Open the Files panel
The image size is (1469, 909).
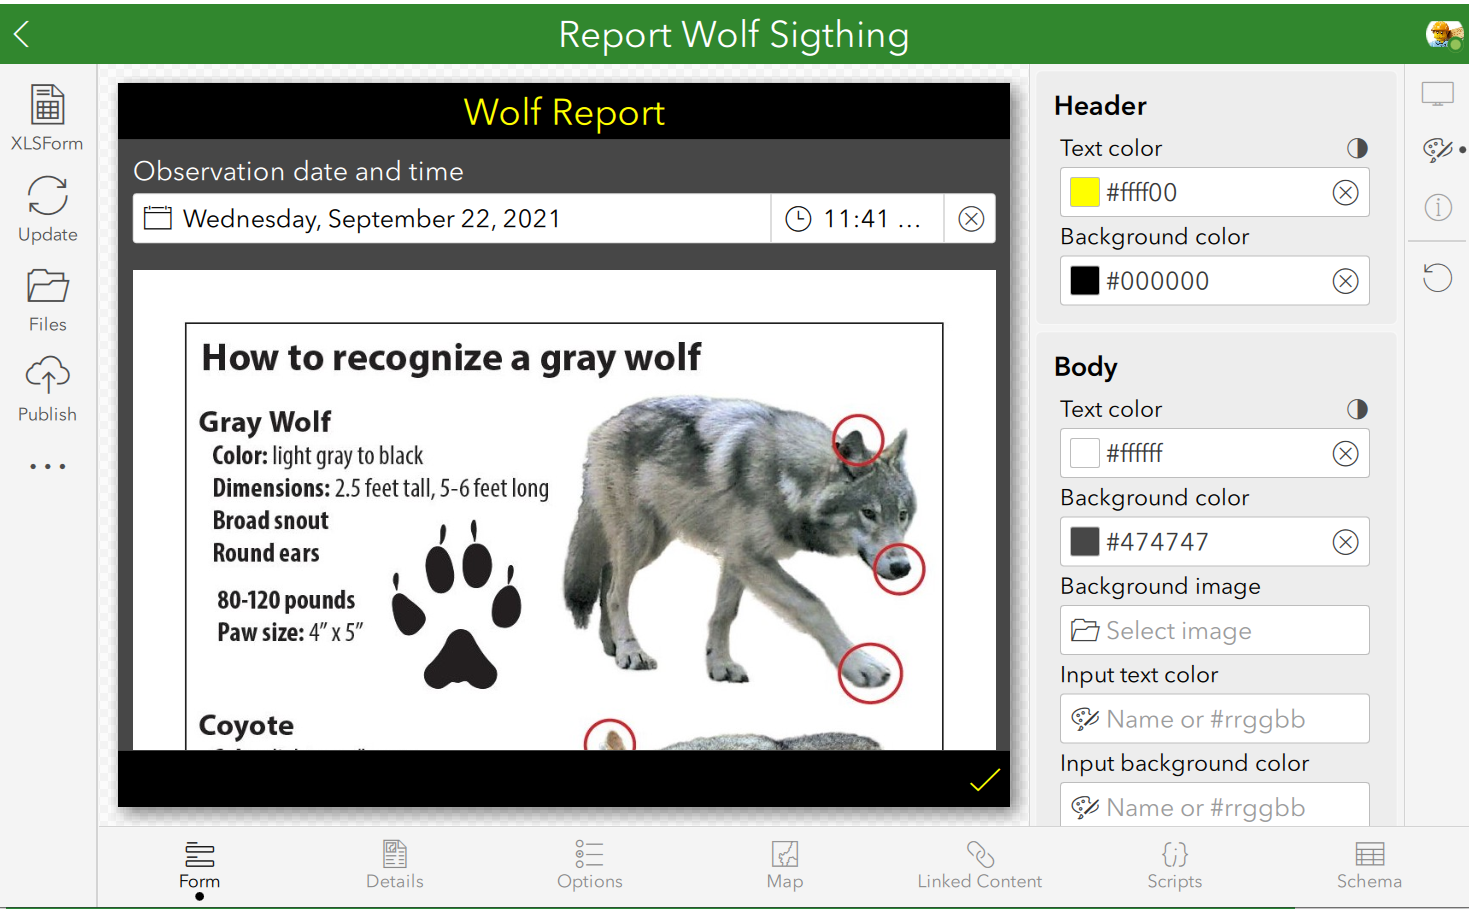[x=47, y=295]
